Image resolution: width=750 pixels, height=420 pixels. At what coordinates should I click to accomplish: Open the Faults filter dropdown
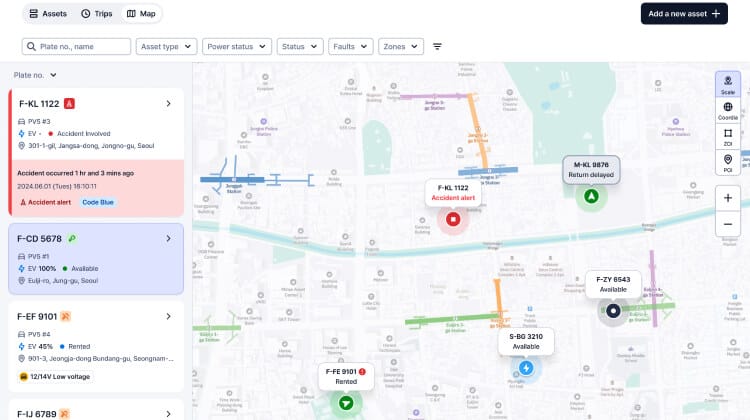point(351,47)
